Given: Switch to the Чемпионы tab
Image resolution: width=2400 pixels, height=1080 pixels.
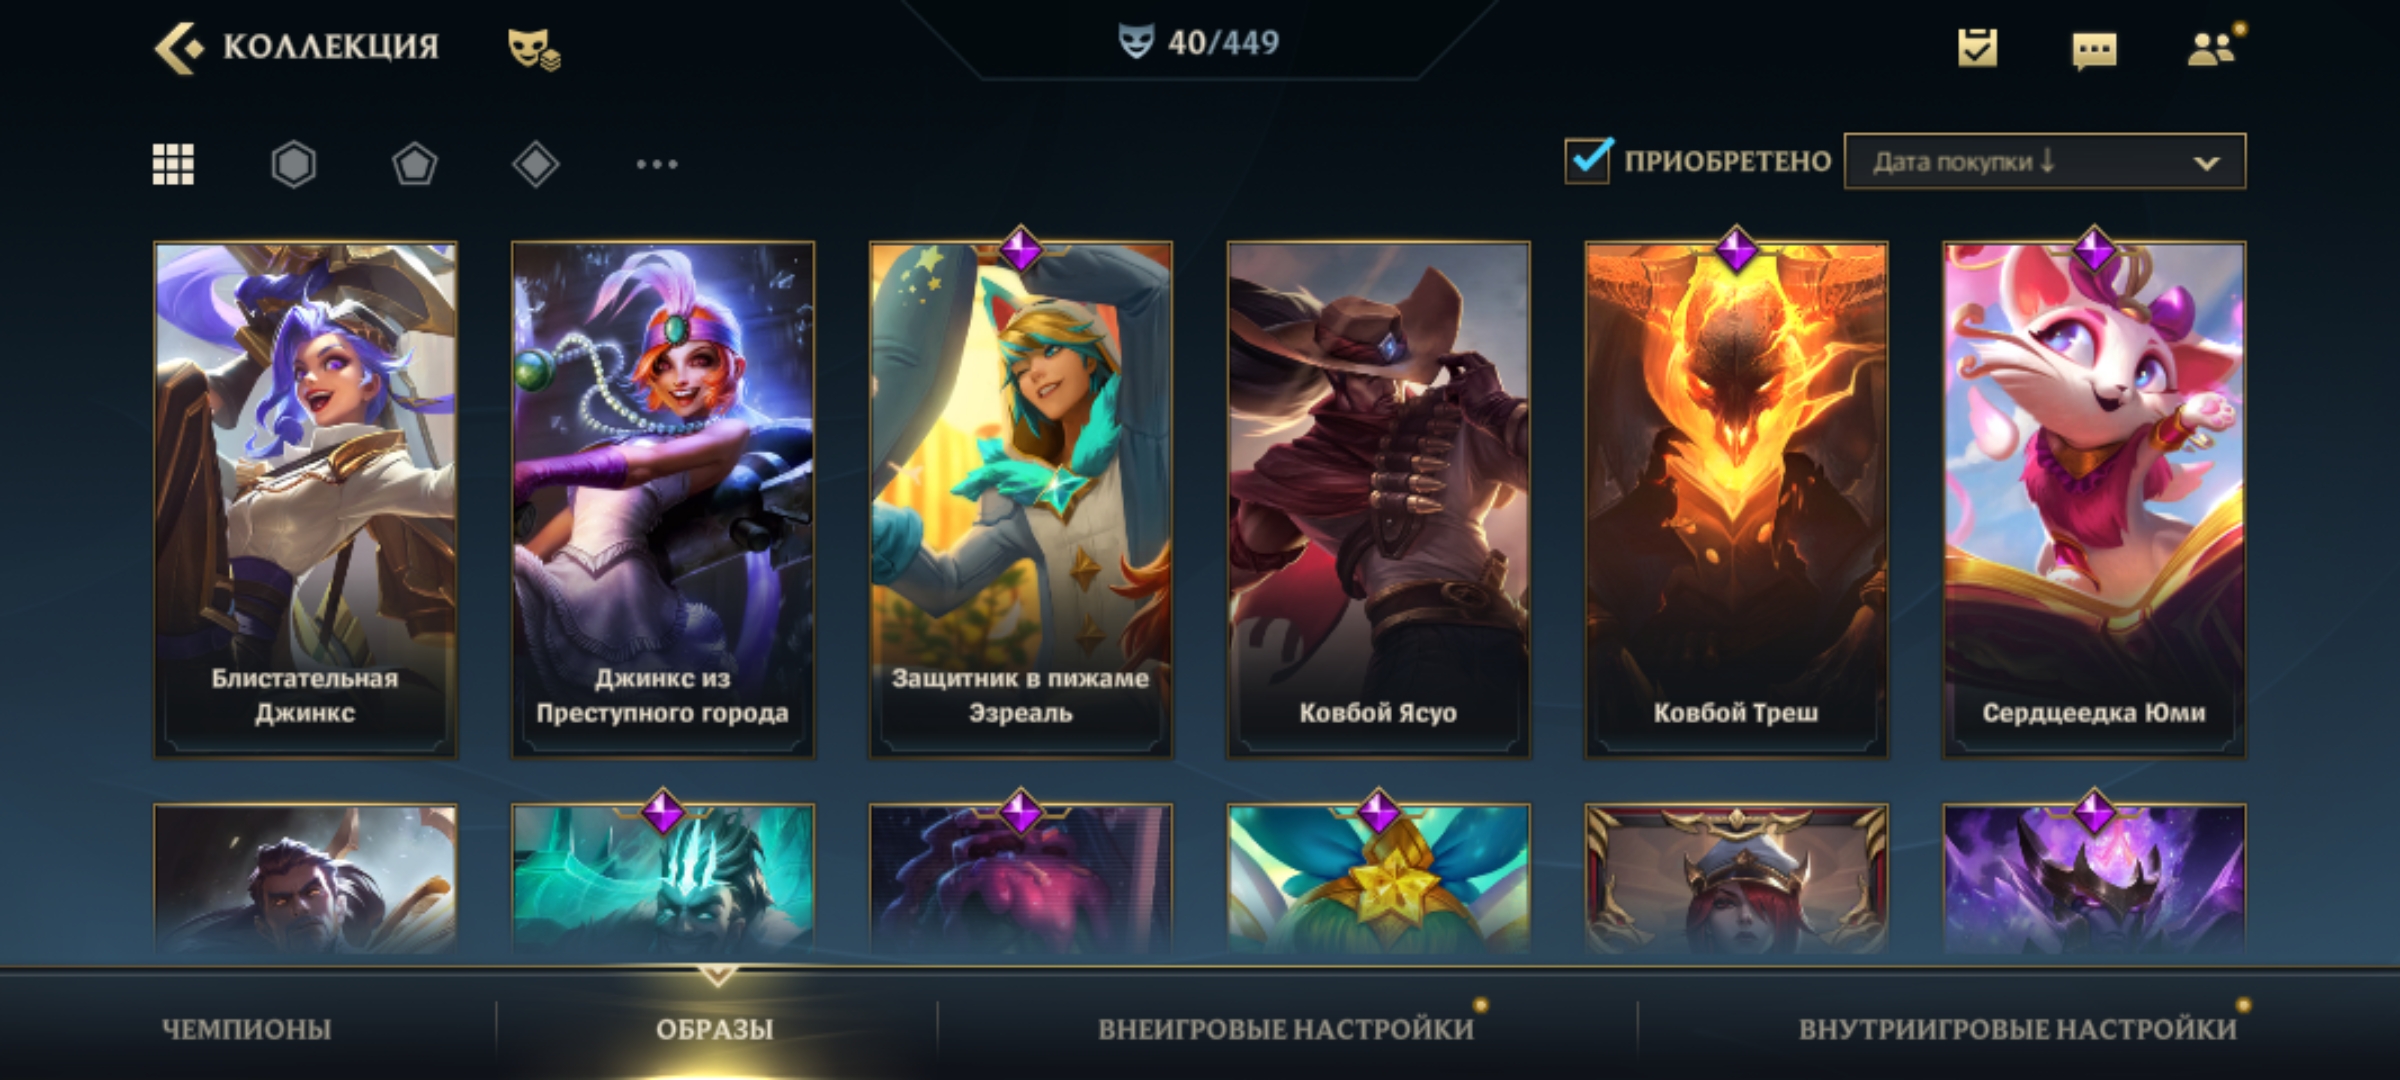Looking at the screenshot, I should 247,1029.
